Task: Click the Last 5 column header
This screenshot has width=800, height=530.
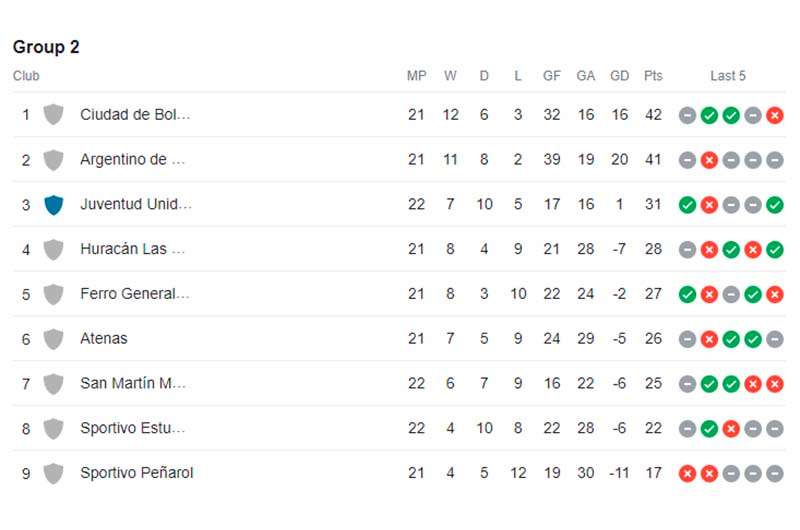Action: tap(728, 76)
